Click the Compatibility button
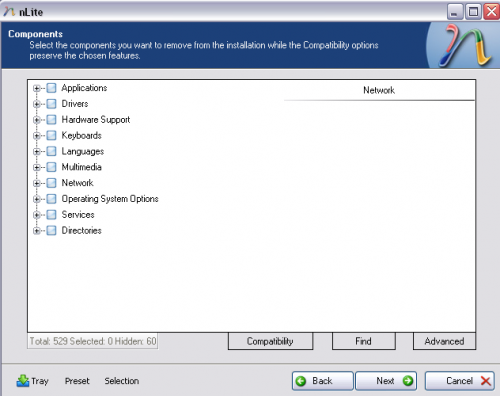The height and width of the screenshot is (396, 500). point(270,341)
